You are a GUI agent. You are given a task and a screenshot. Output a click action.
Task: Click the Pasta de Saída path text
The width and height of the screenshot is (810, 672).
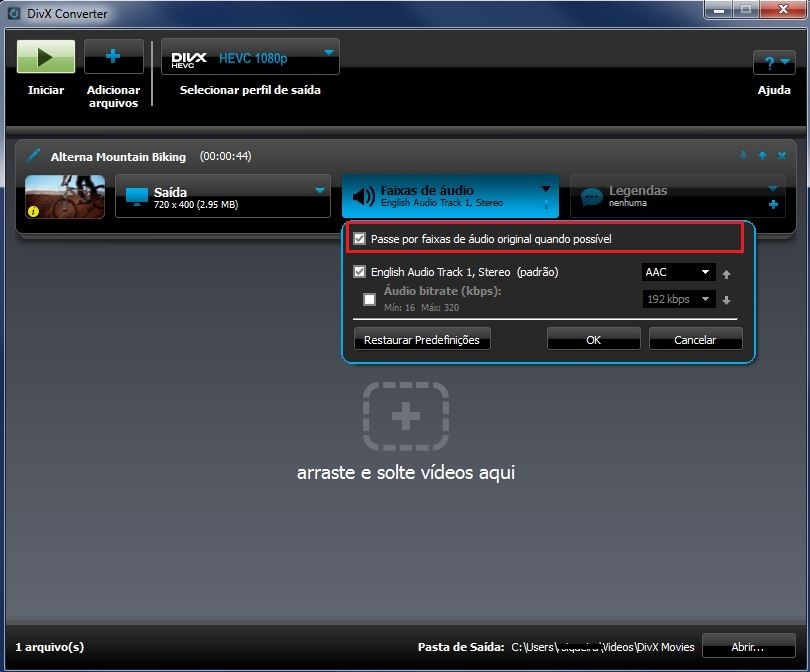click(x=603, y=647)
